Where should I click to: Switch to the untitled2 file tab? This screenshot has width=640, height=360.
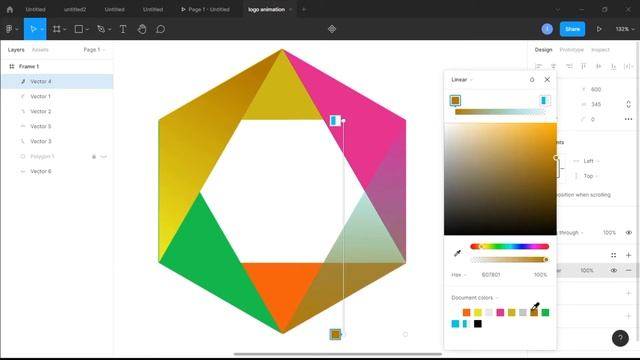click(75, 9)
